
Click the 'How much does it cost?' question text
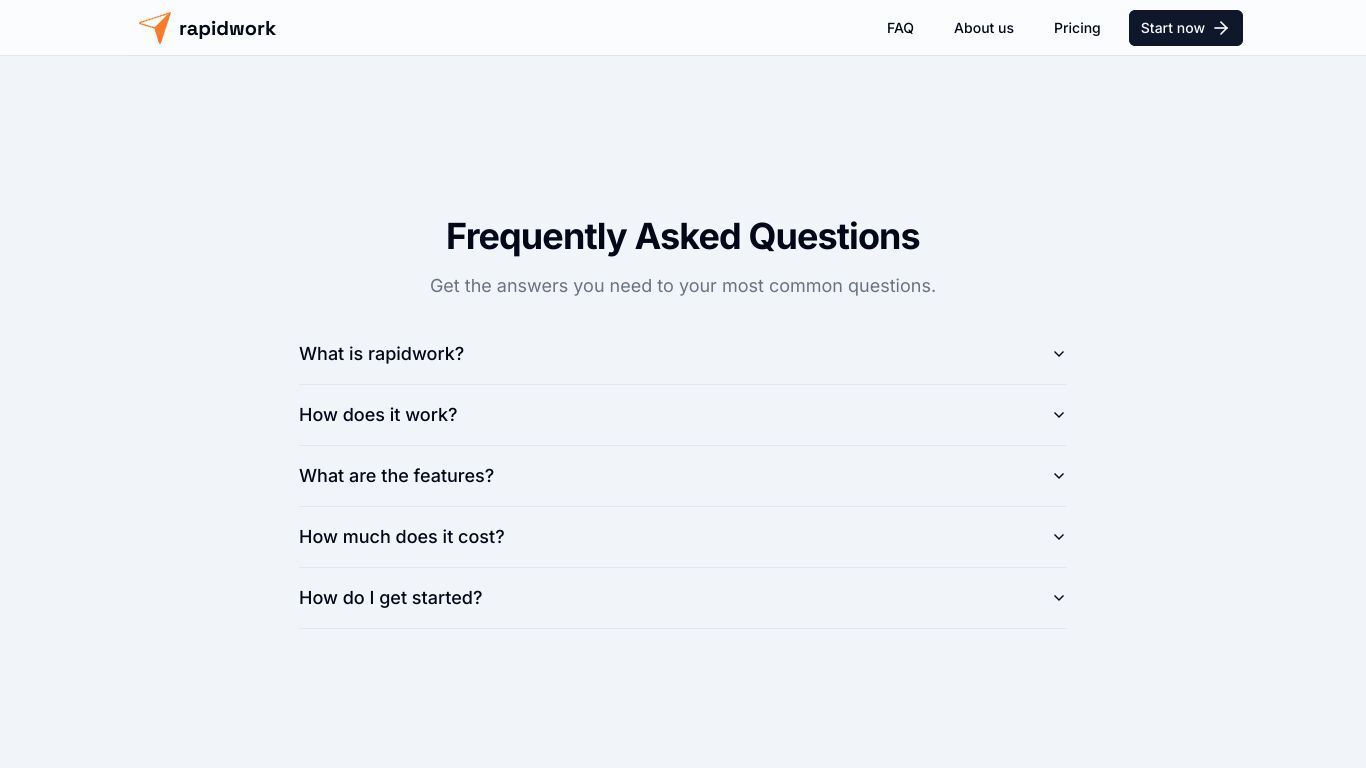click(401, 537)
